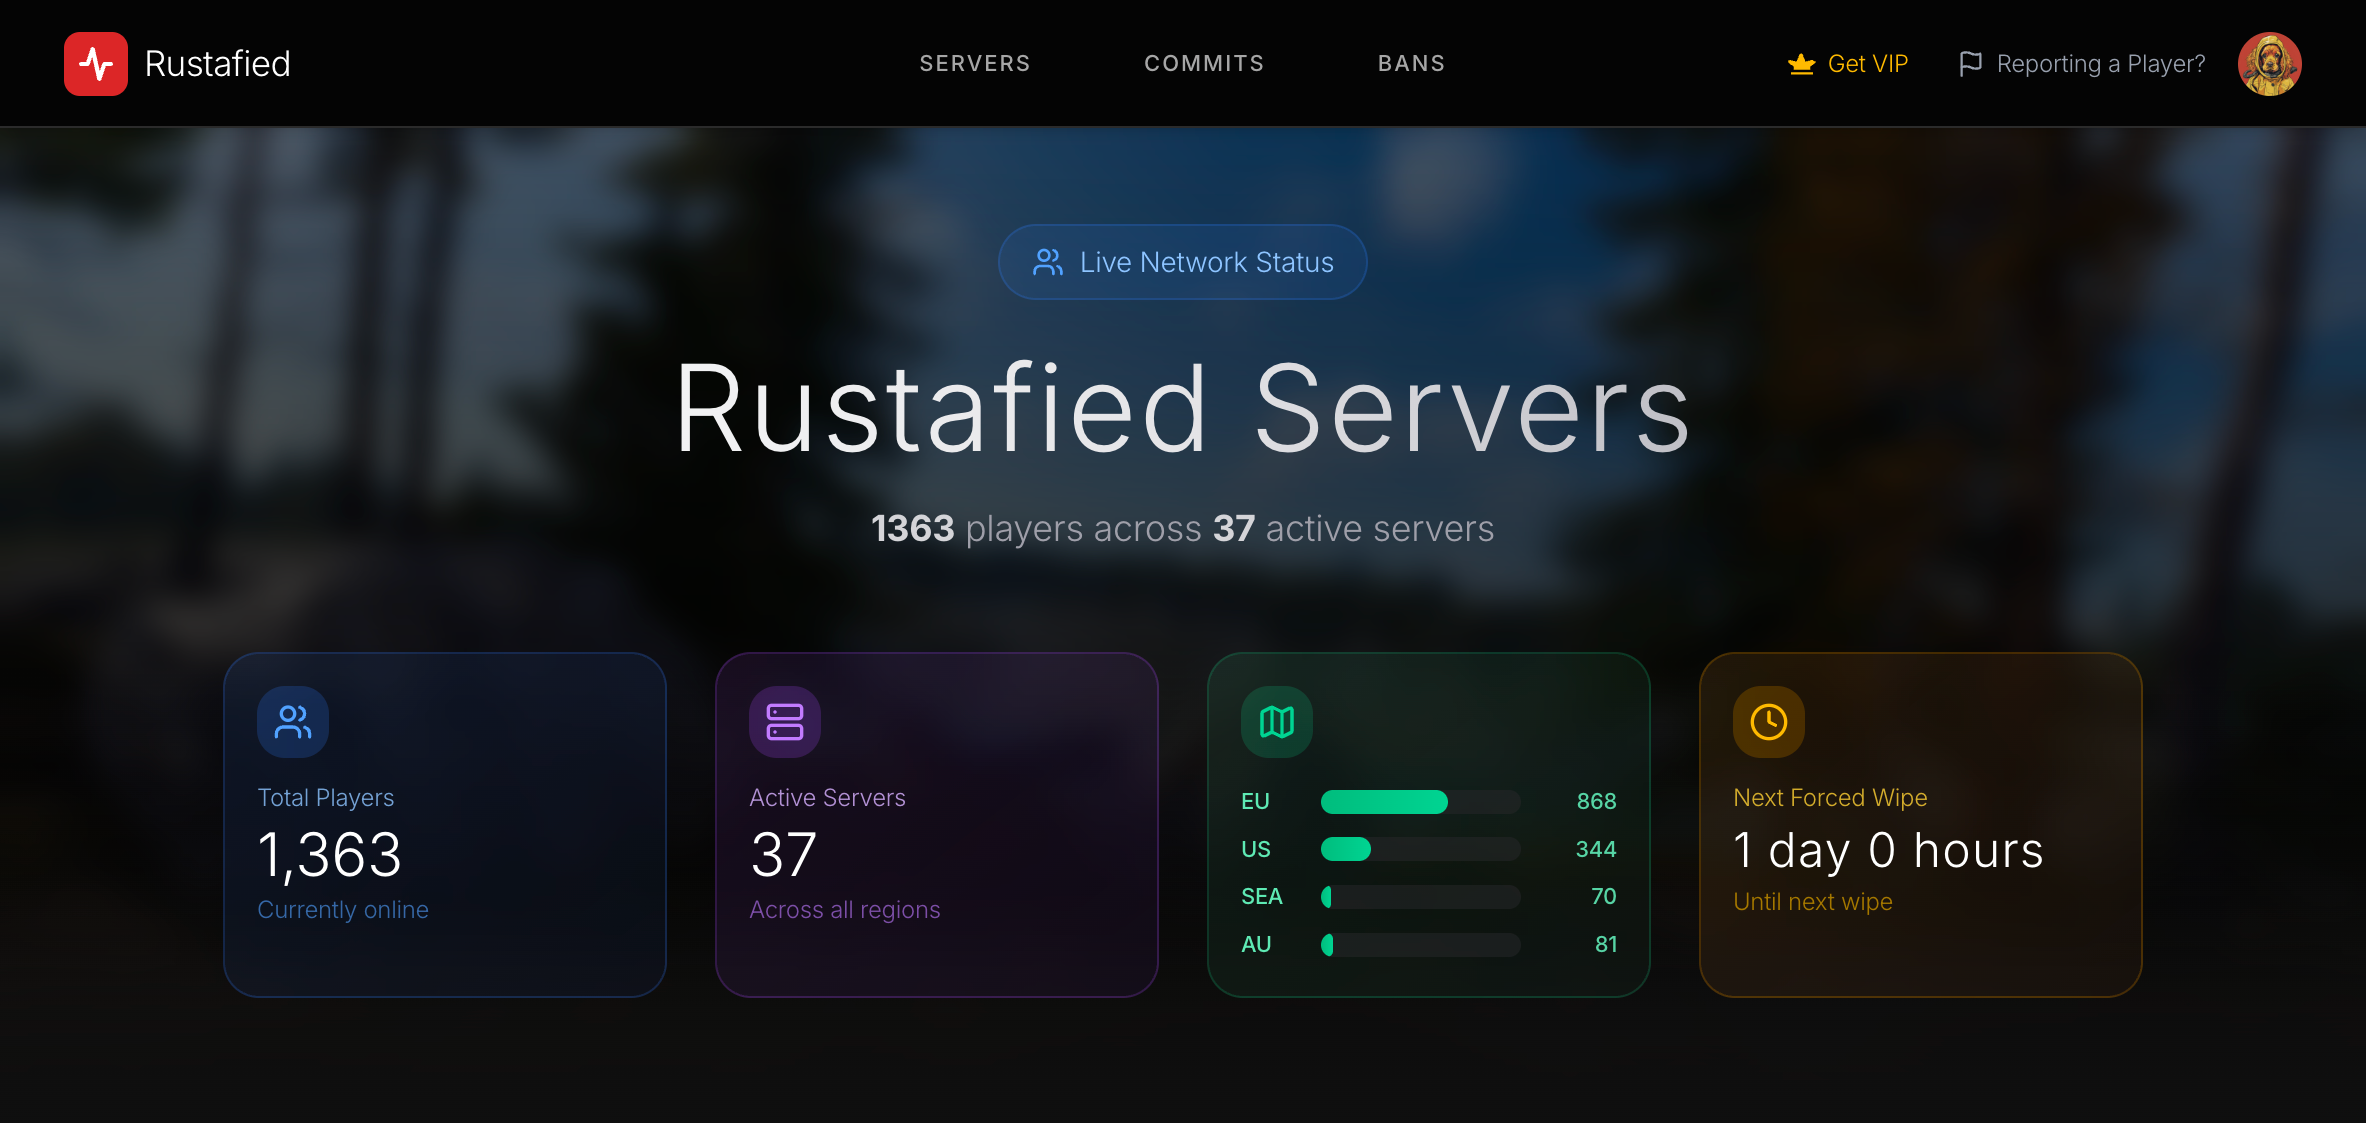Click the purple server stack icon

pyautogui.click(x=785, y=722)
